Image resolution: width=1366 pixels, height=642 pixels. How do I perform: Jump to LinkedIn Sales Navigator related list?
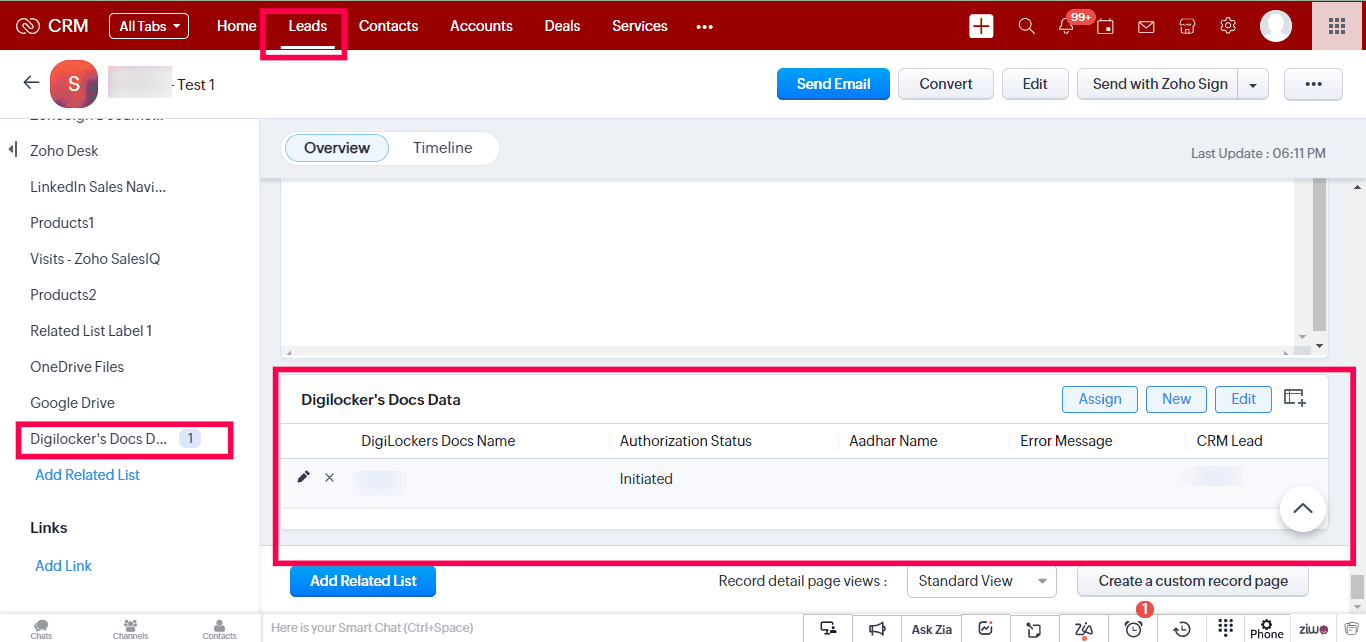[98, 187]
